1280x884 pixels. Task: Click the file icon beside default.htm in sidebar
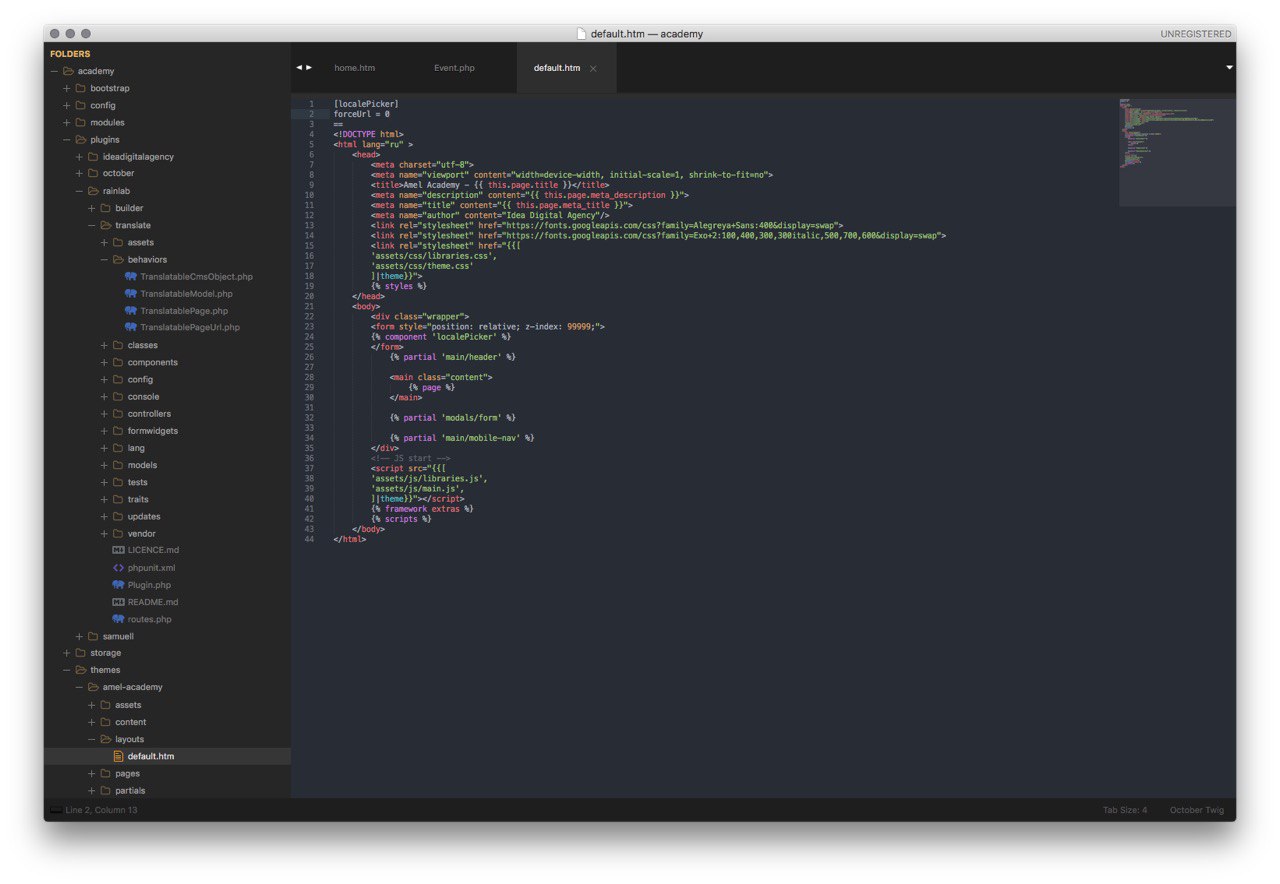point(118,756)
